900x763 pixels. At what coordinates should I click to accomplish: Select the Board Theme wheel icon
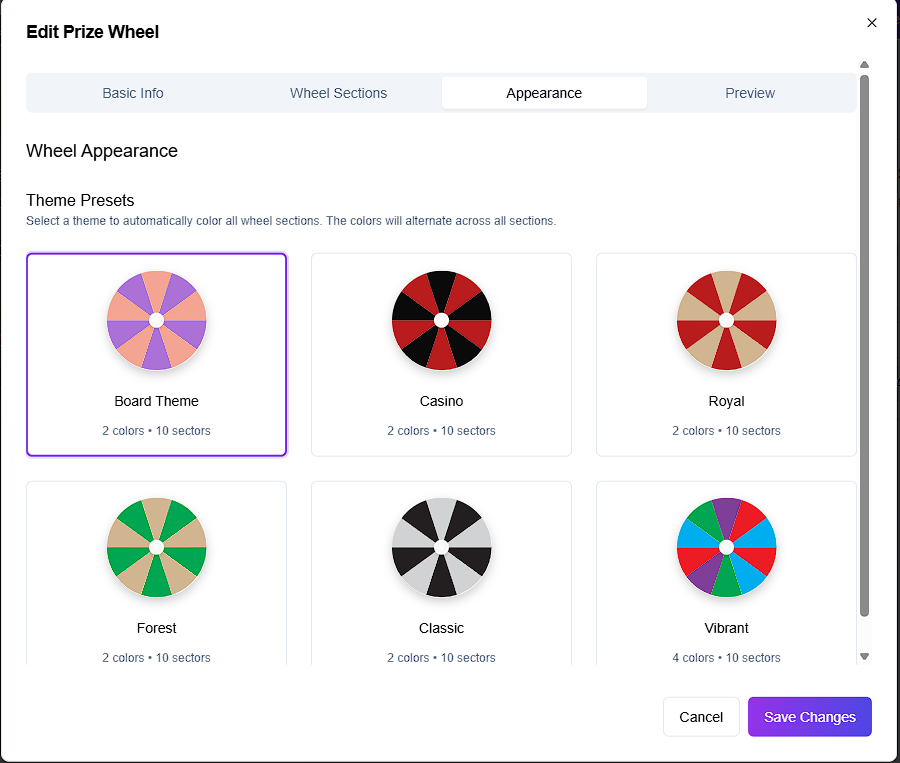pyautogui.click(x=156, y=320)
